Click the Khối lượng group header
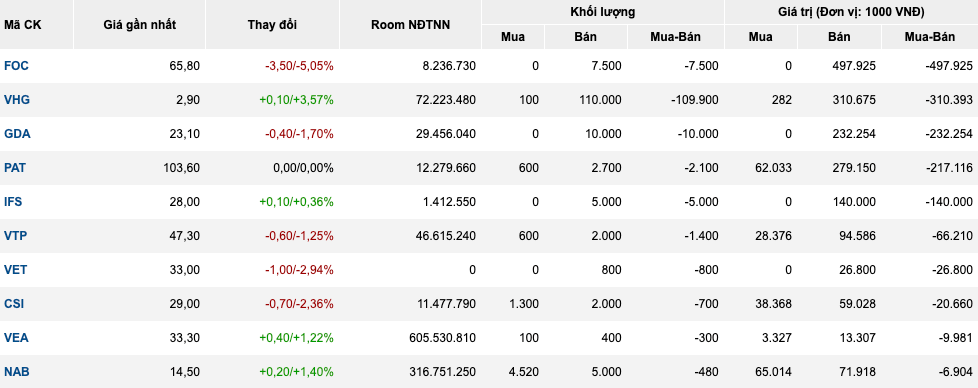 (x=603, y=12)
